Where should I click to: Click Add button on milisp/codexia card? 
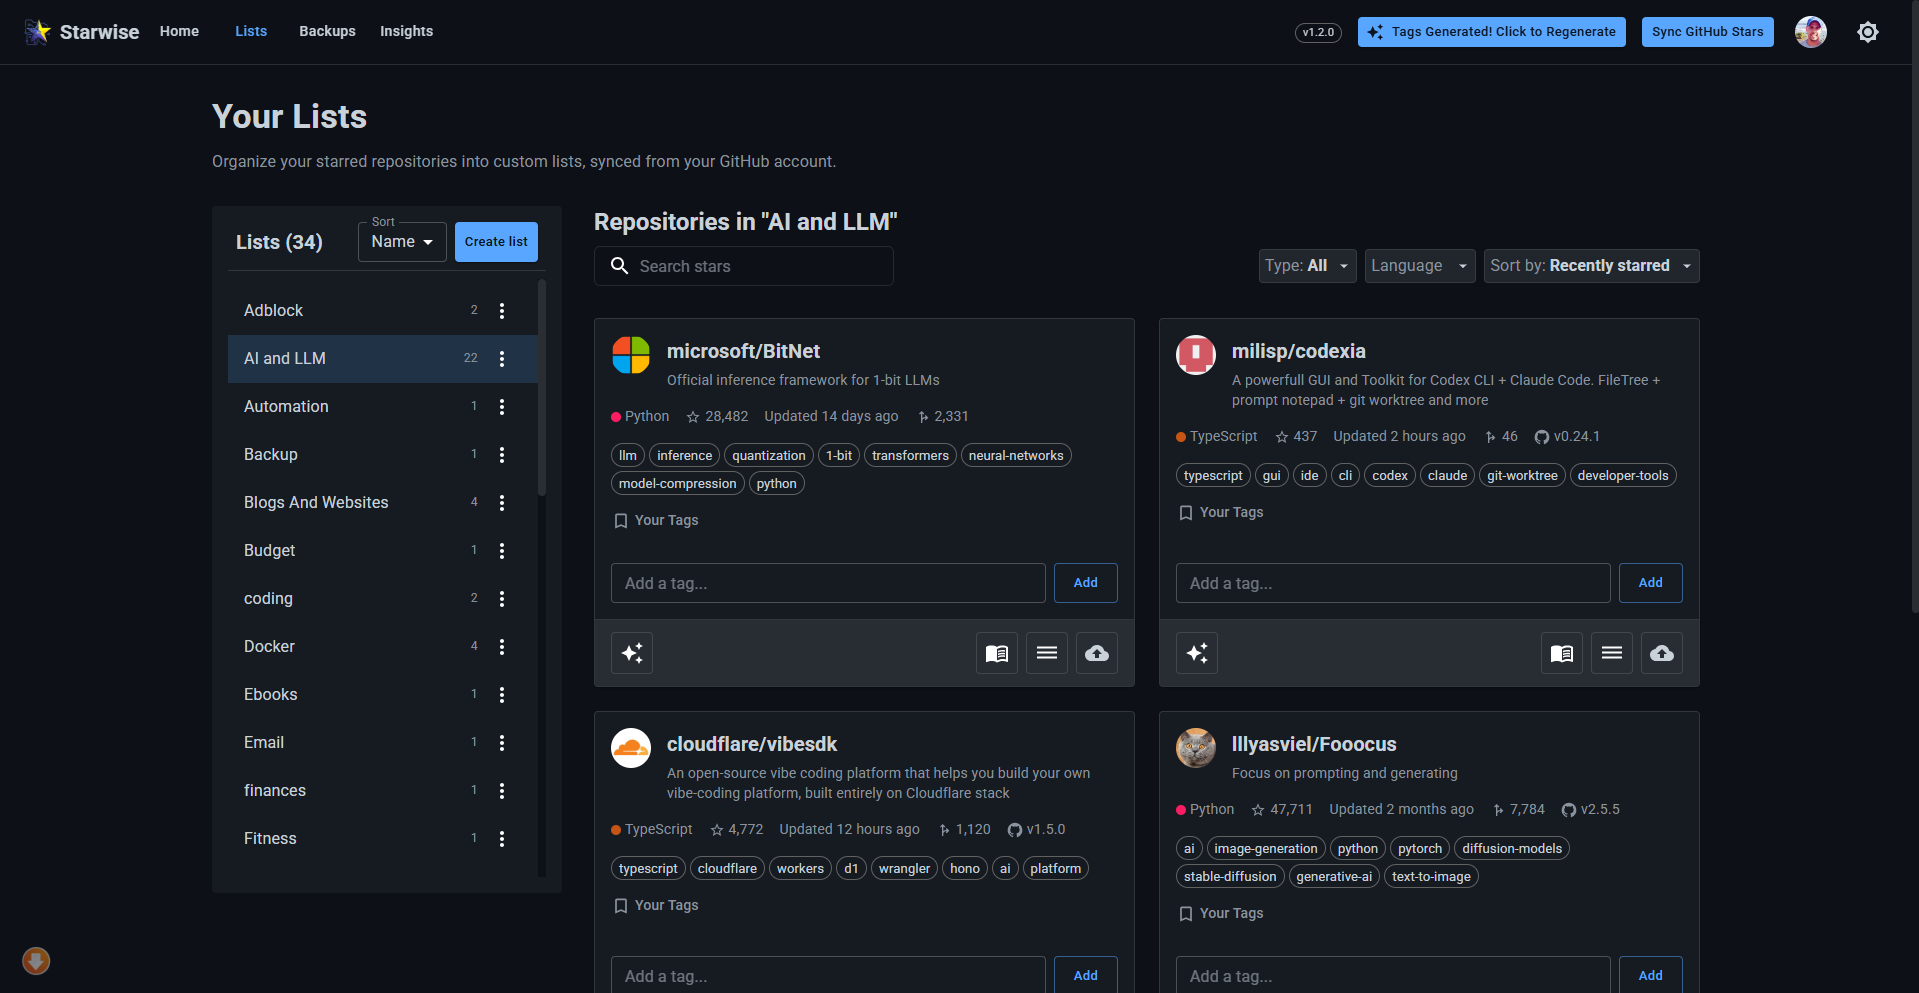pos(1651,583)
